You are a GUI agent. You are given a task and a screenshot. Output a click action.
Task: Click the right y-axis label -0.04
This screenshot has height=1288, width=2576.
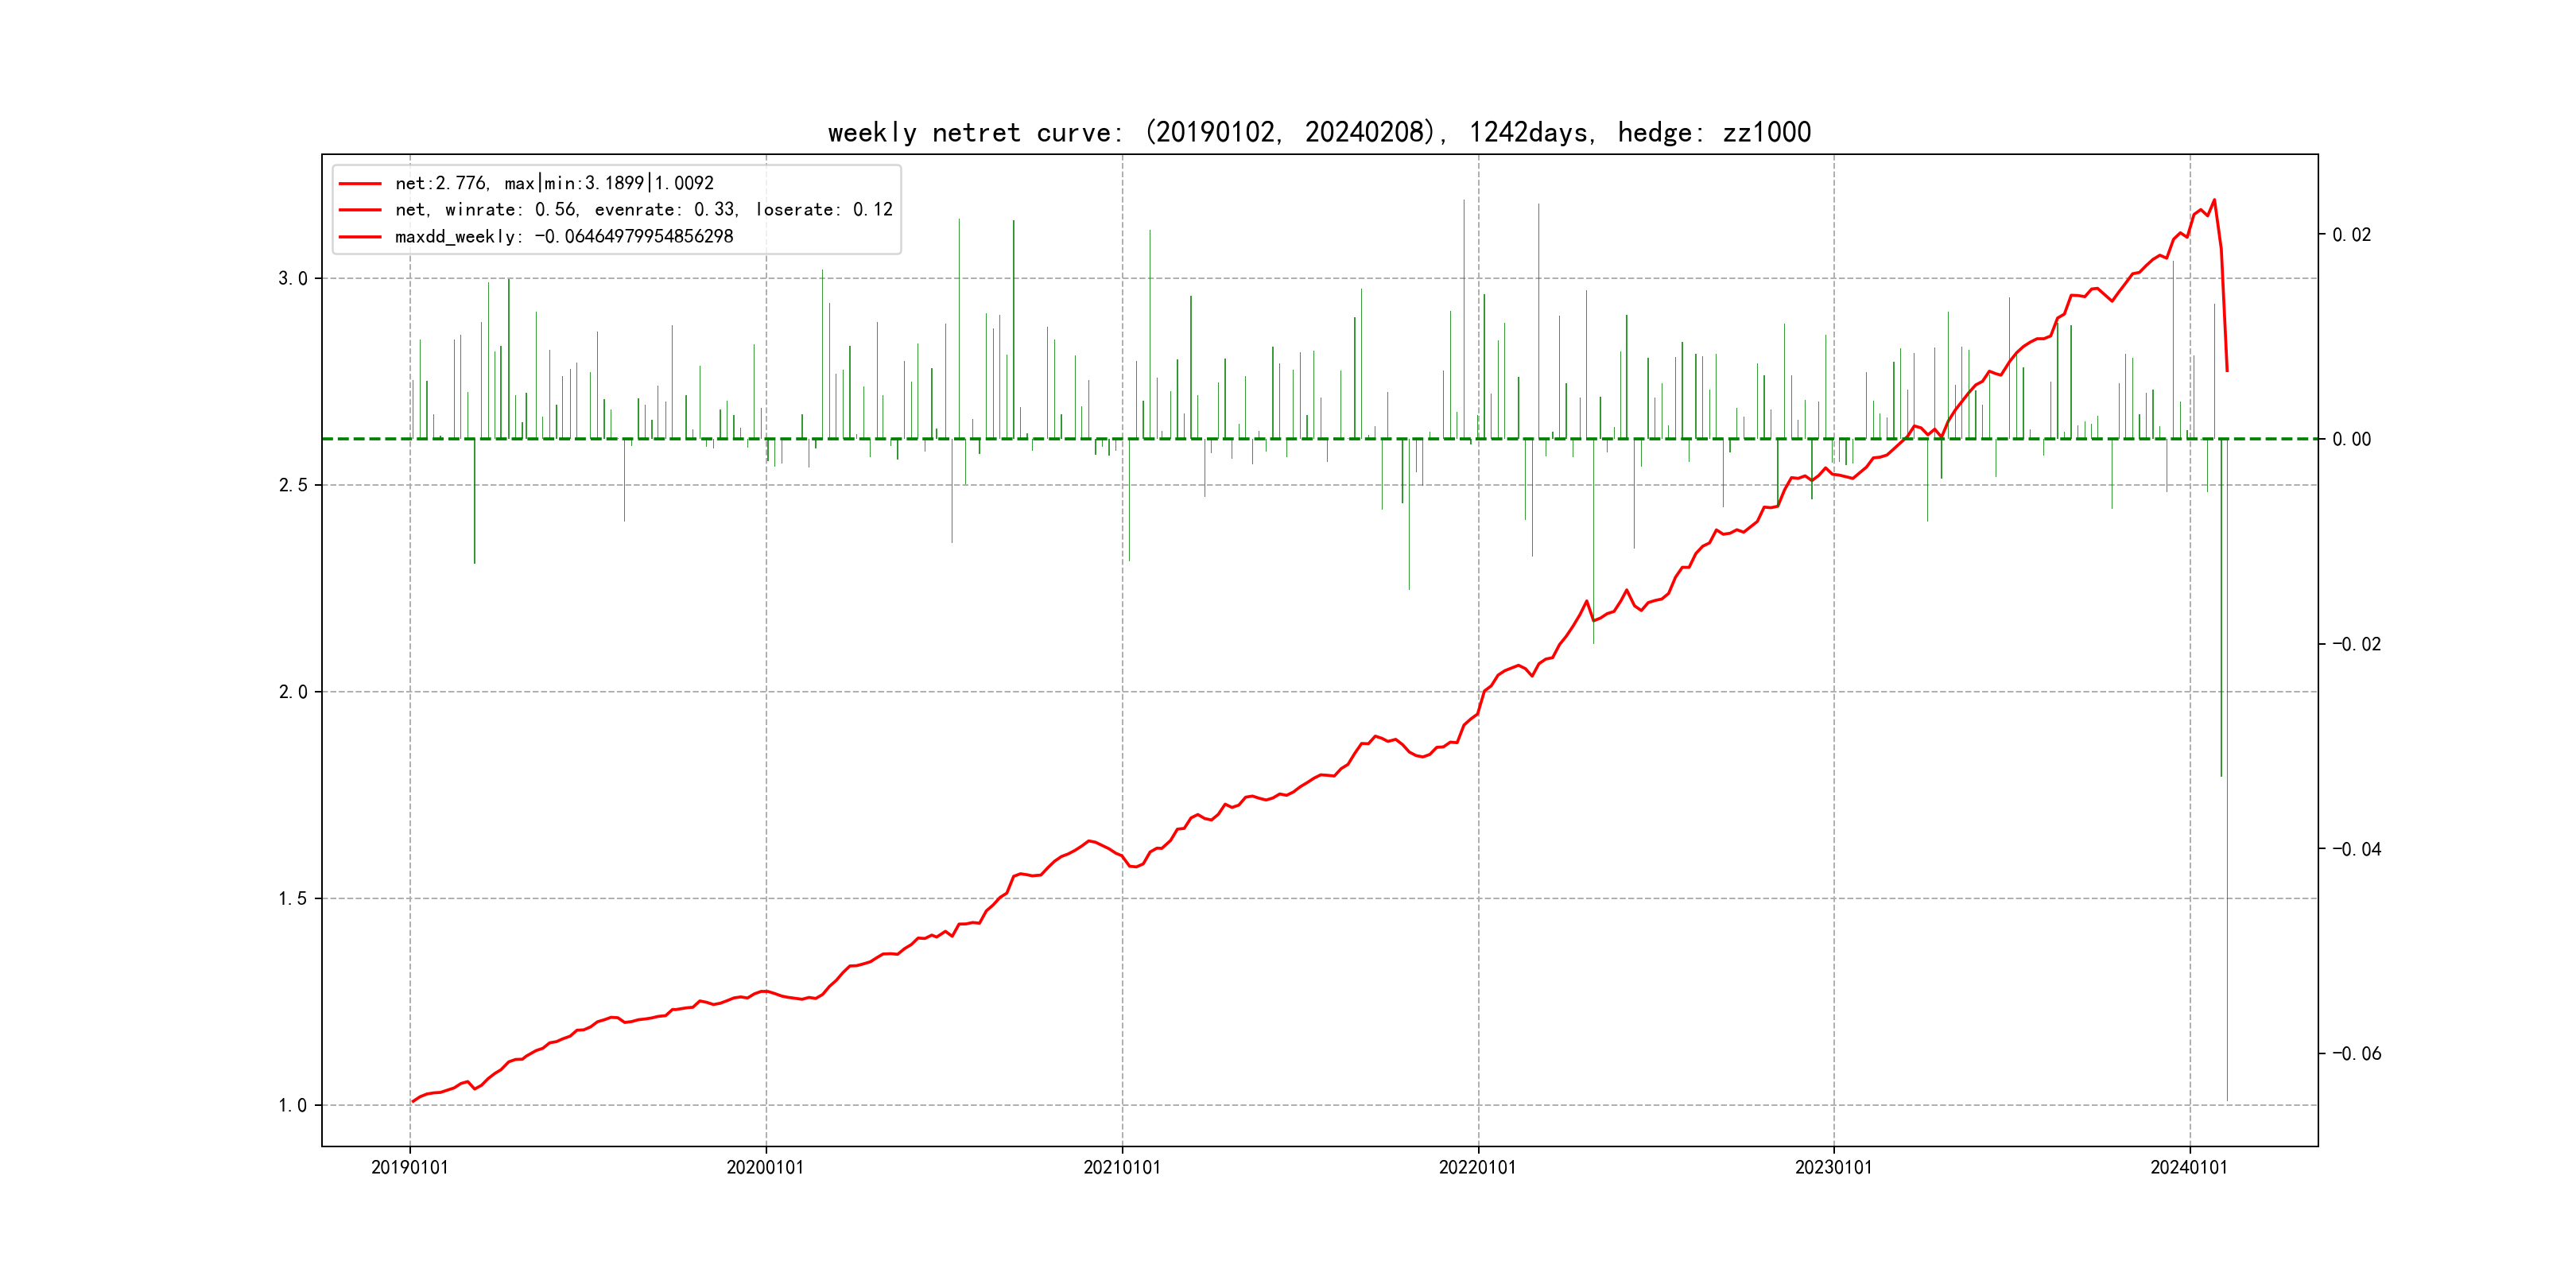pyautogui.click(x=2356, y=850)
